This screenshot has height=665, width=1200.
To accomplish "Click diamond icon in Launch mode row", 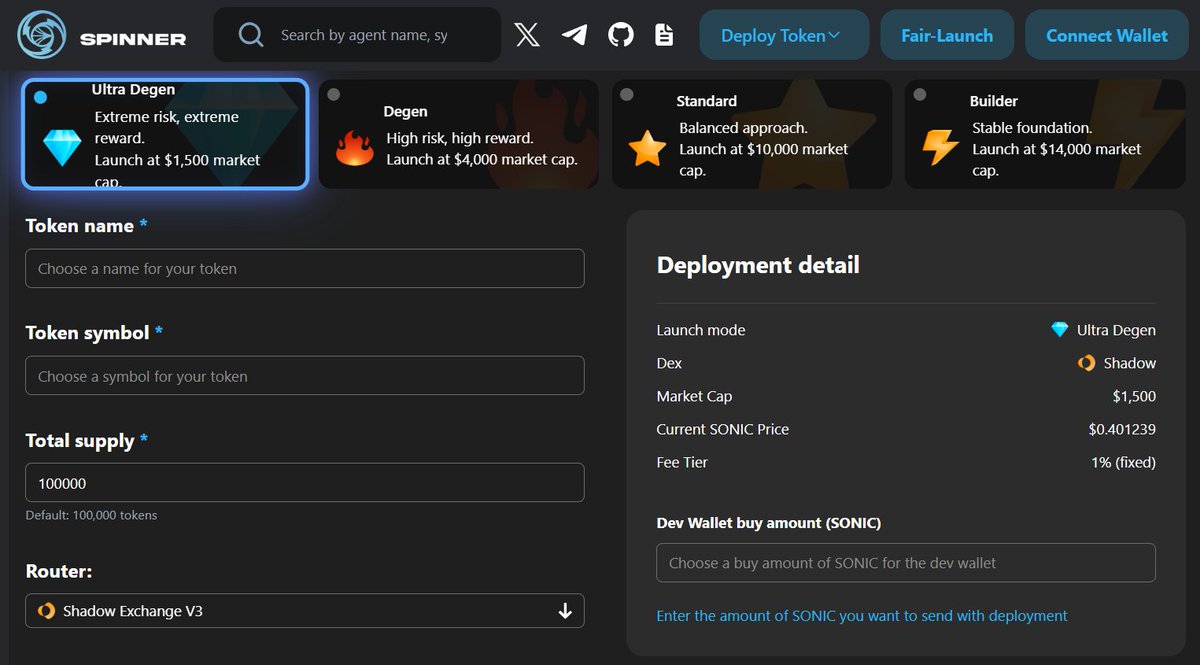I will [x=1060, y=330].
